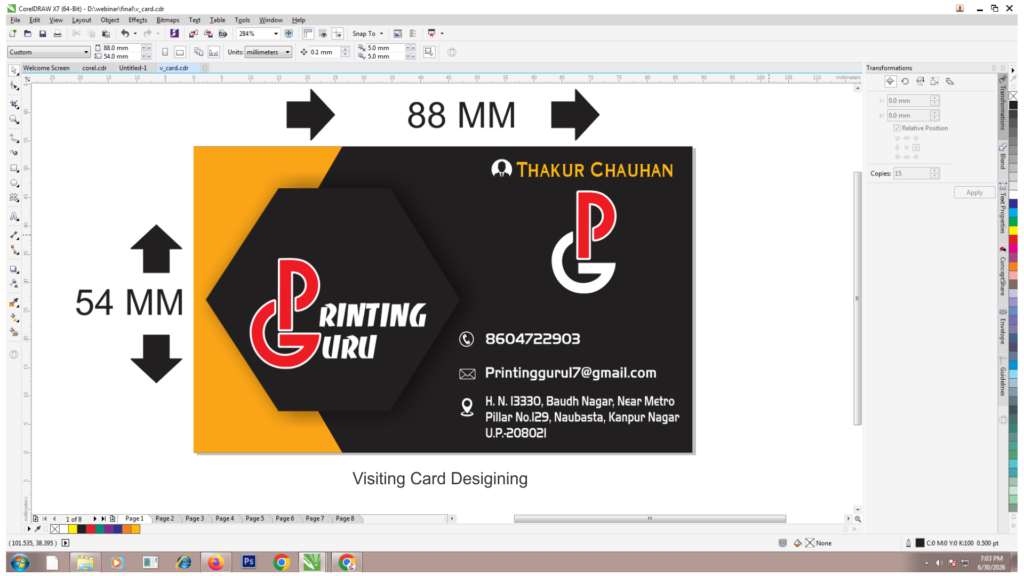Switch to the Untitled-1 document tab

coord(133,68)
